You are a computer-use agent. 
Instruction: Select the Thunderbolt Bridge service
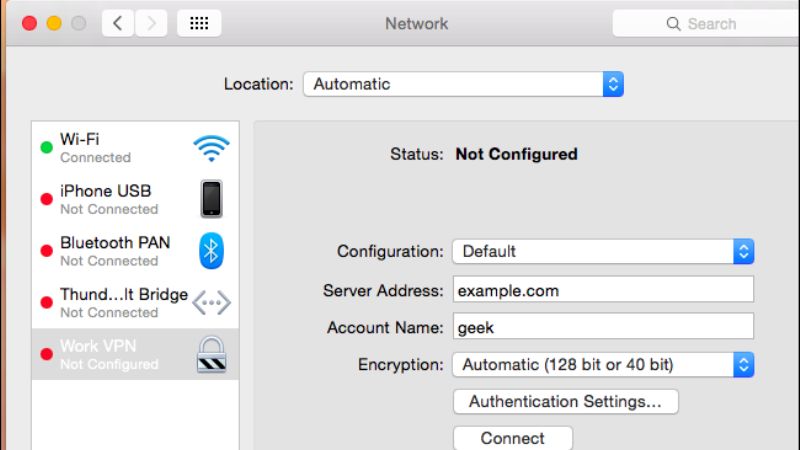coord(135,303)
